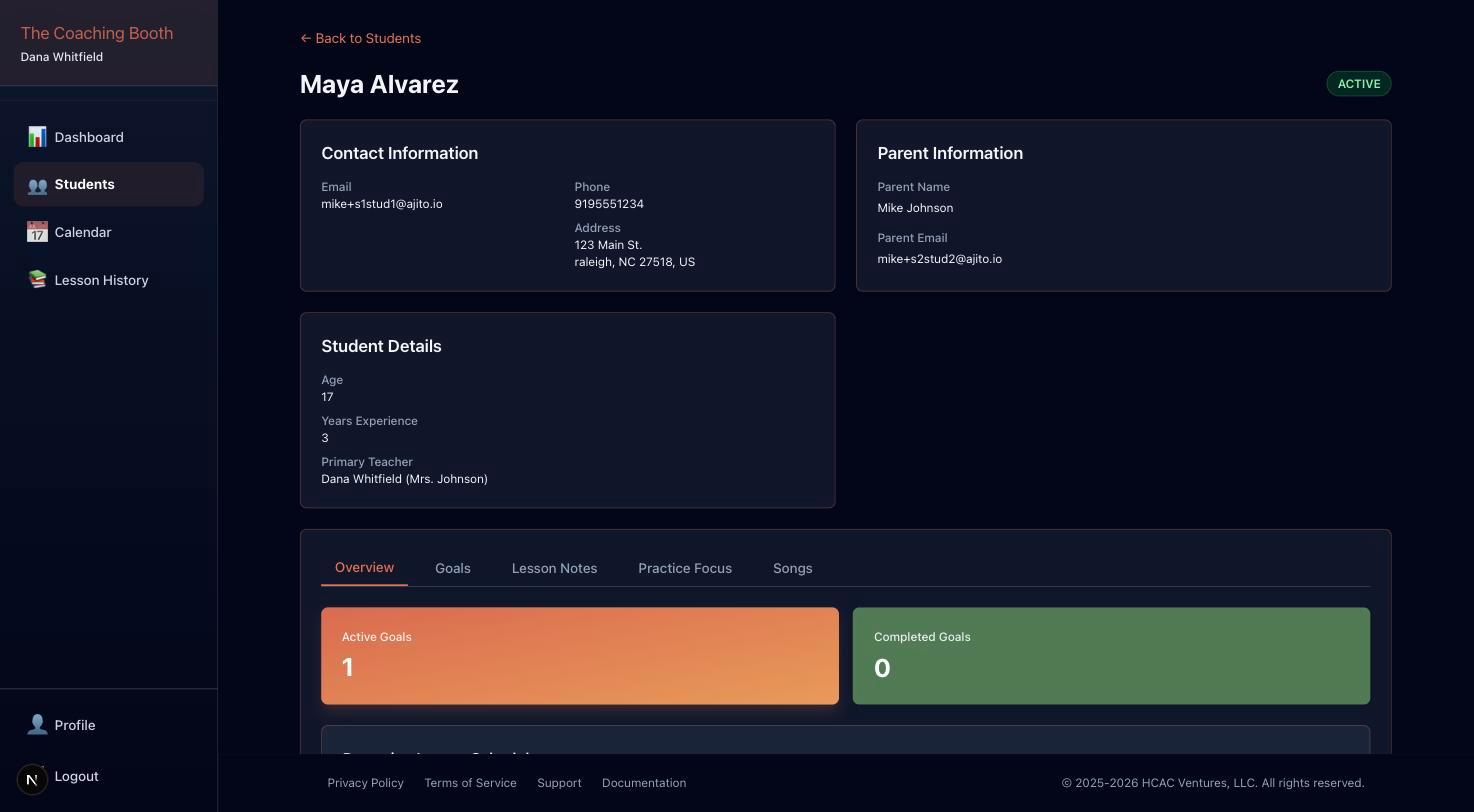Click the Completed Goals green card
The image size is (1474, 812).
(x=1111, y=656)
